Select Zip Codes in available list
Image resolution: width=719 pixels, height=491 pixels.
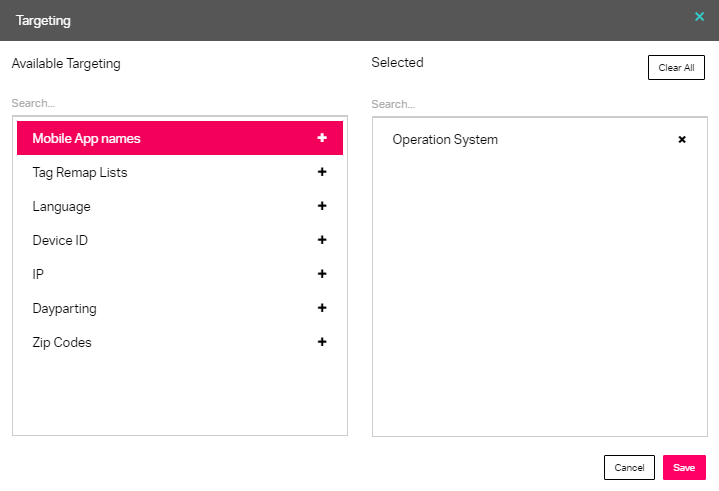coord(180,342)
